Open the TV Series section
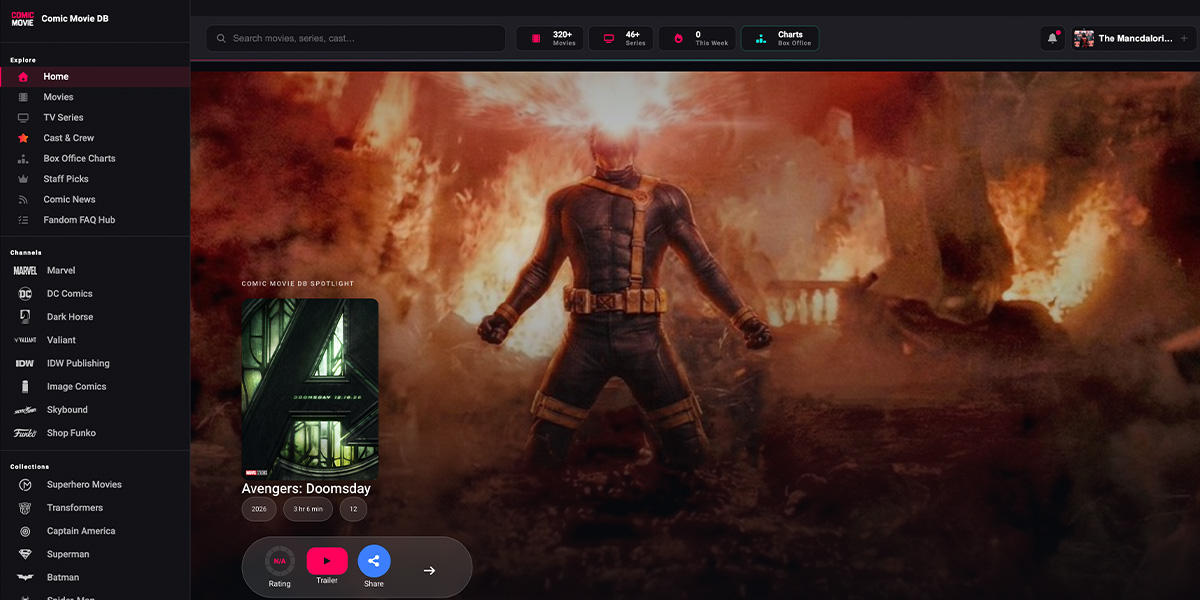Viewport: 1200px width, 600px height. click(95, 118)
